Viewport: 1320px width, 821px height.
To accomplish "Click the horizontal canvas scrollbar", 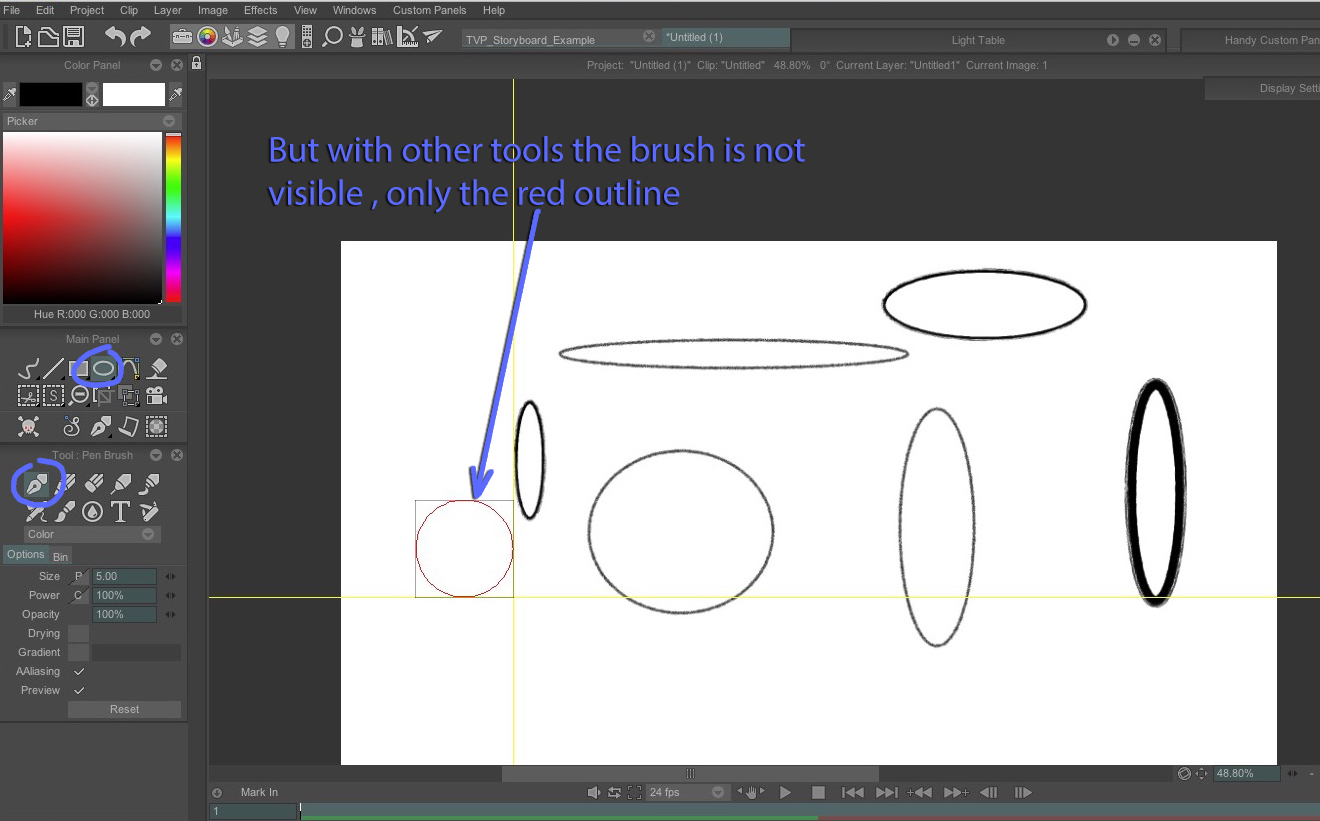I will (x=690, y=773).
